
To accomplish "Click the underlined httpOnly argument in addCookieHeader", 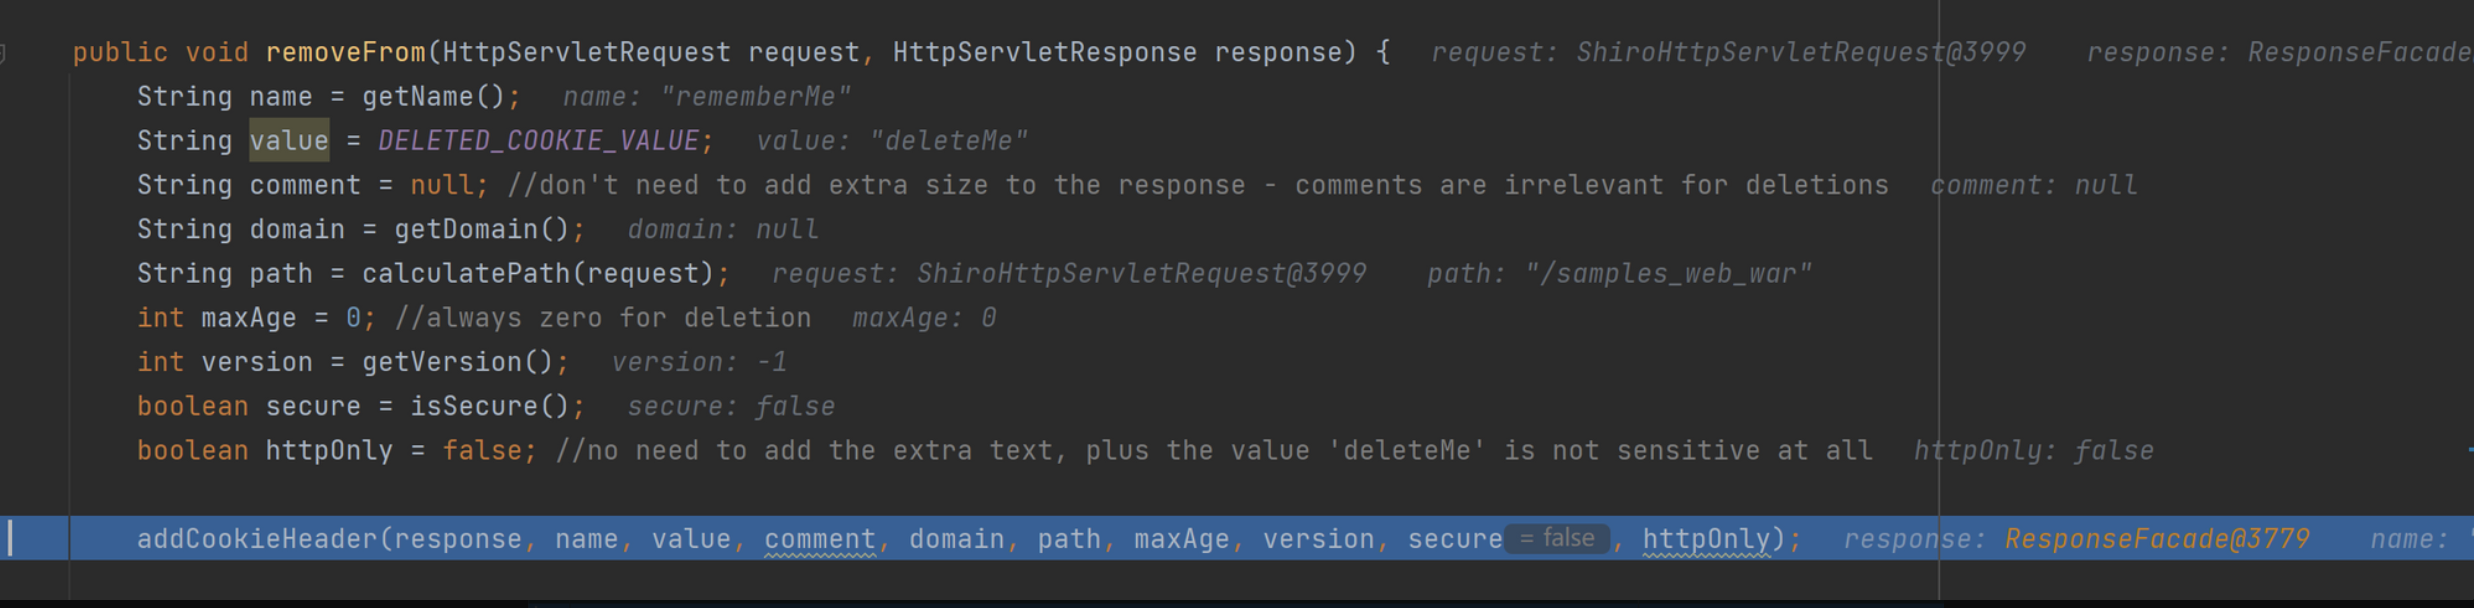I will 1707,540.
